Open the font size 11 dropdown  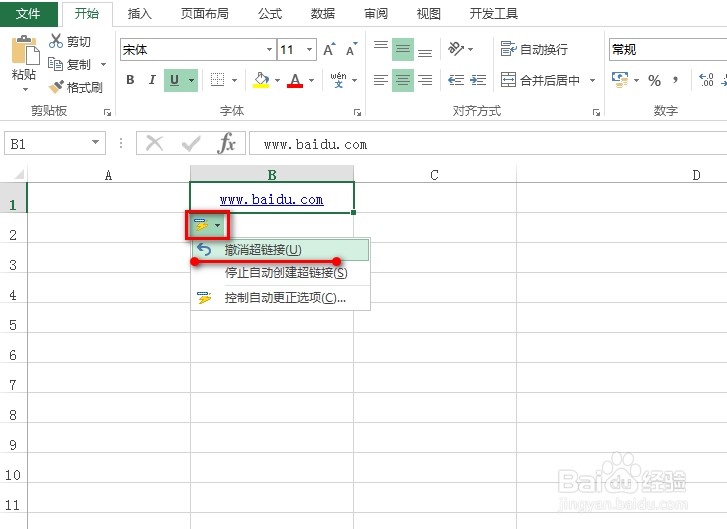click(x=309, y=50)
